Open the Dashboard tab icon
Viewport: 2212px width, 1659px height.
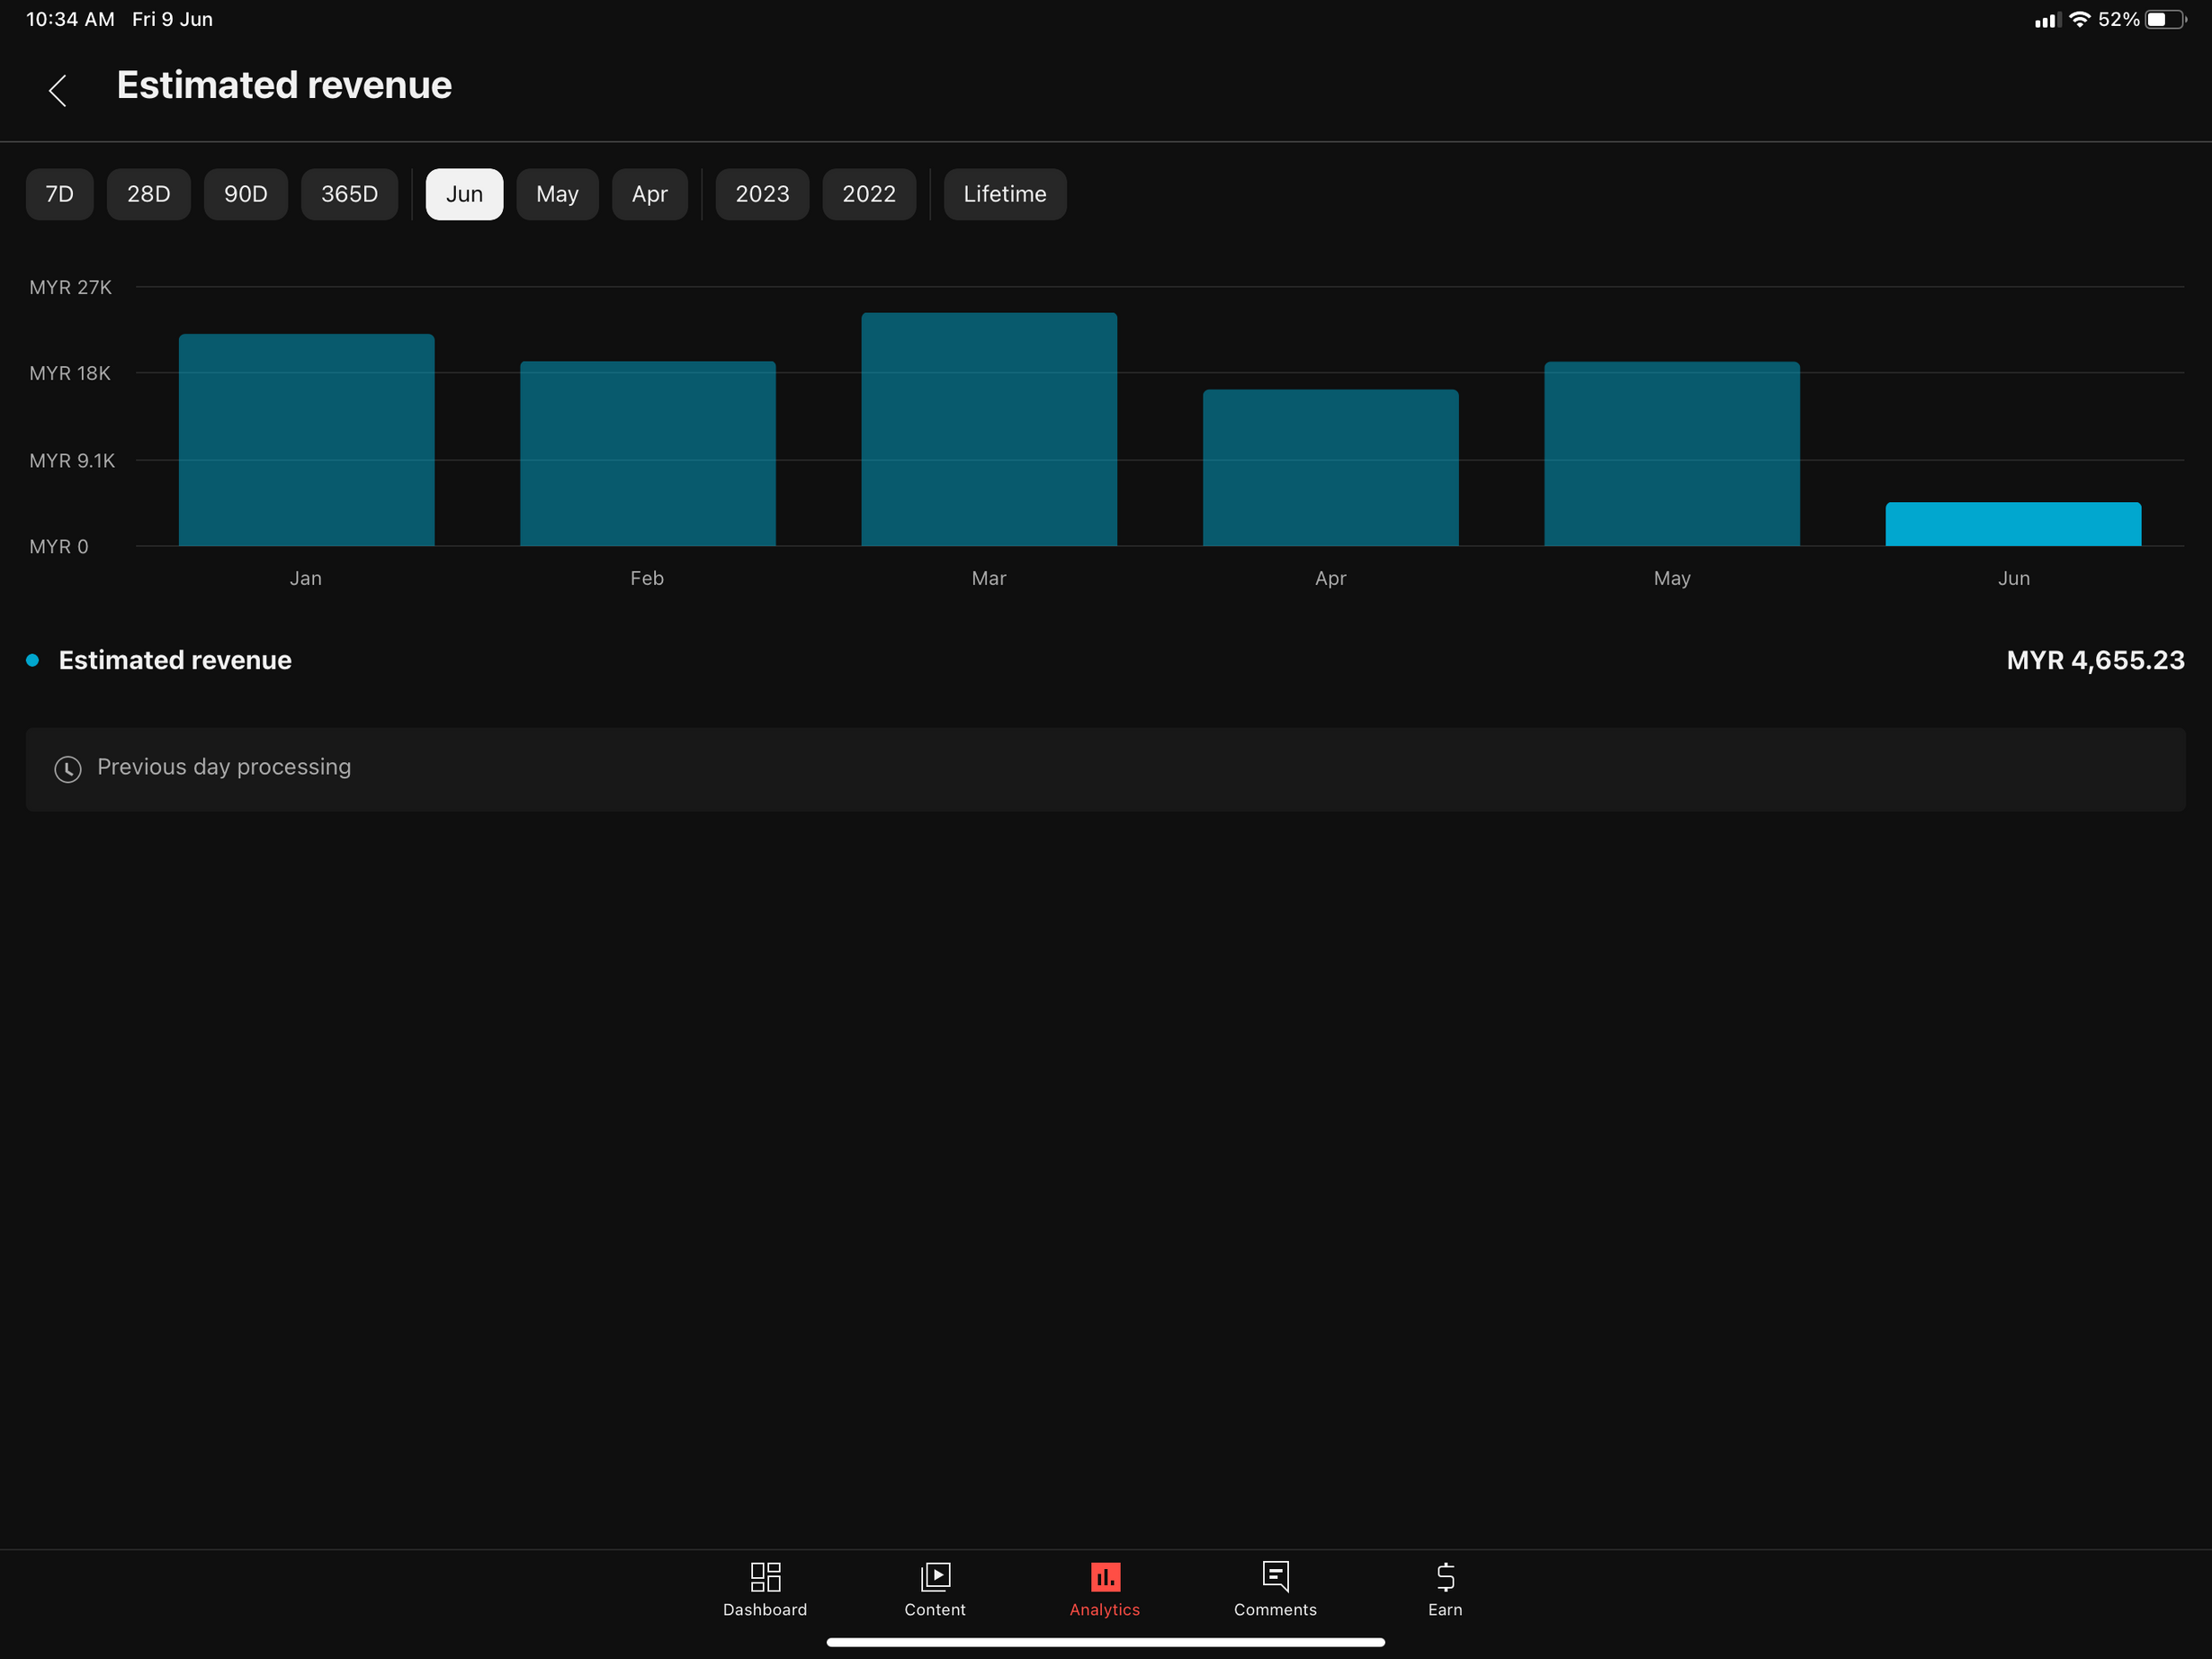pos(765,1577)
